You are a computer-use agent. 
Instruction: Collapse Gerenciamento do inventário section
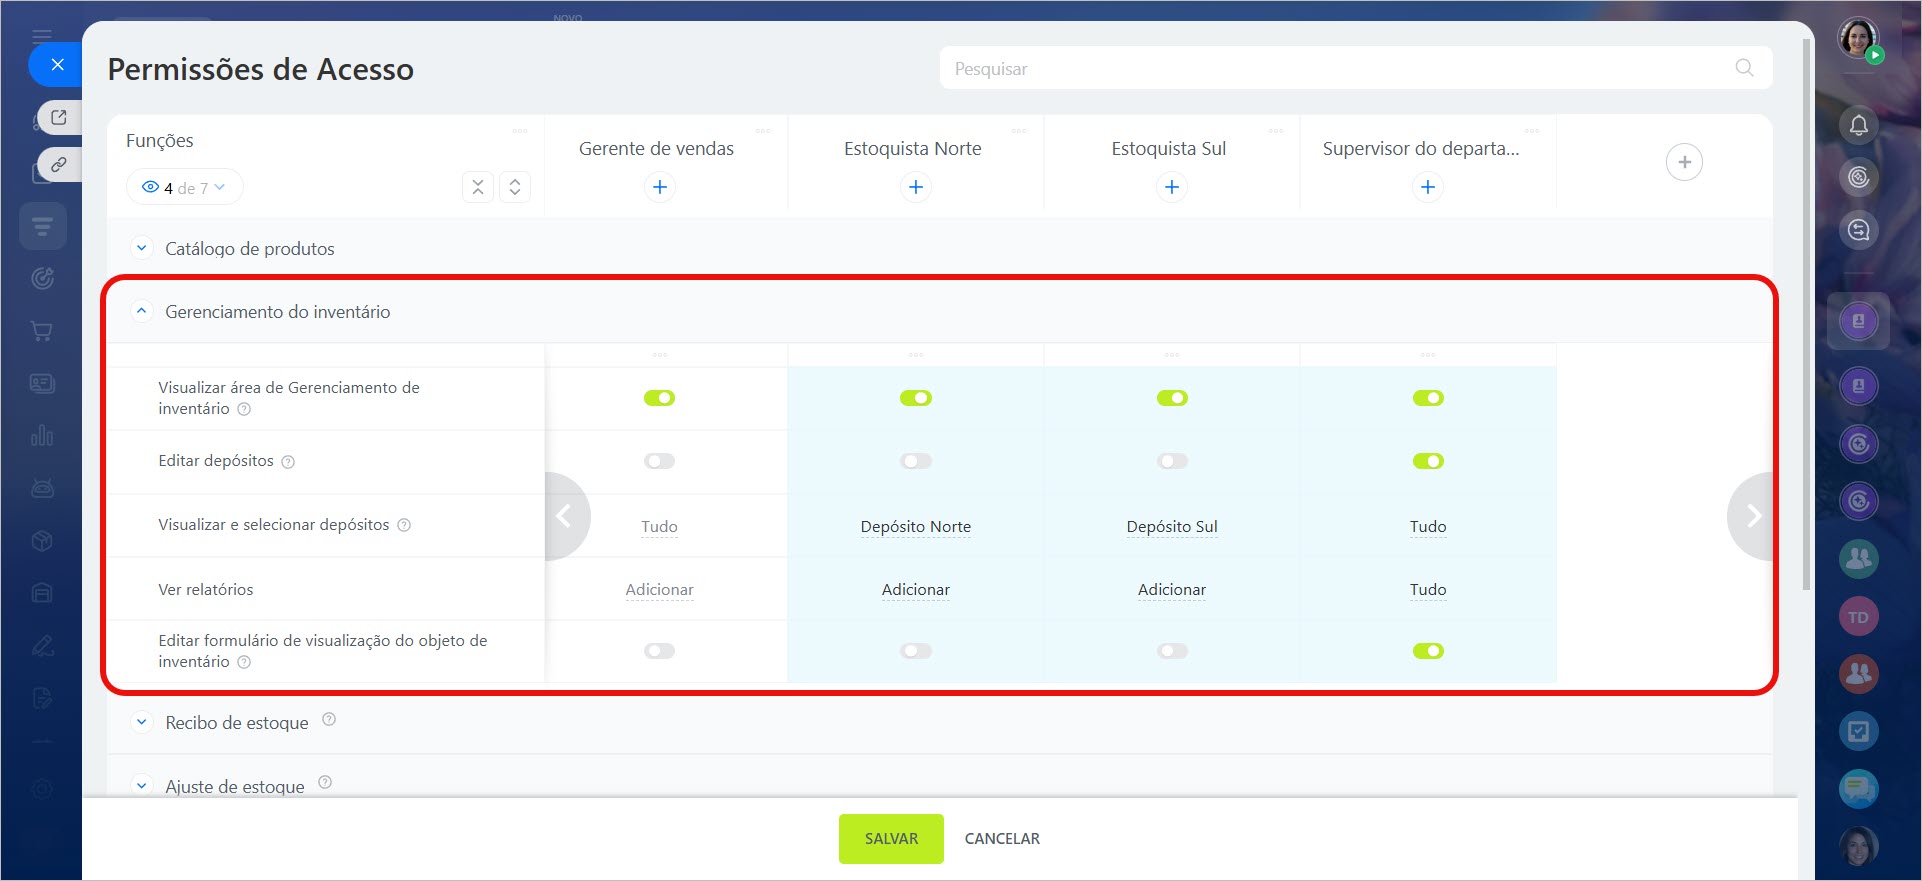142,311
